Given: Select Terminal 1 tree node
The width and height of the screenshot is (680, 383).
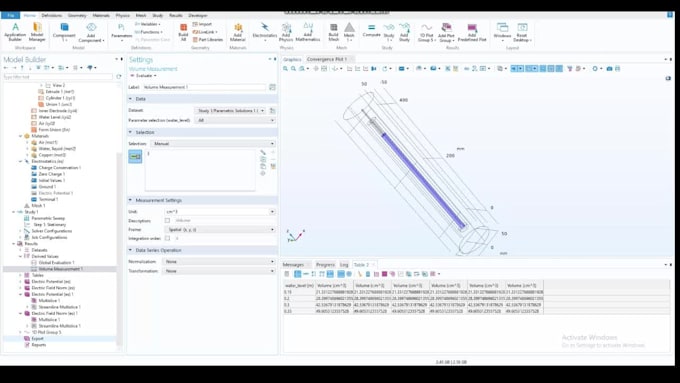Looking at the screenshot, I should pos(48,200).
